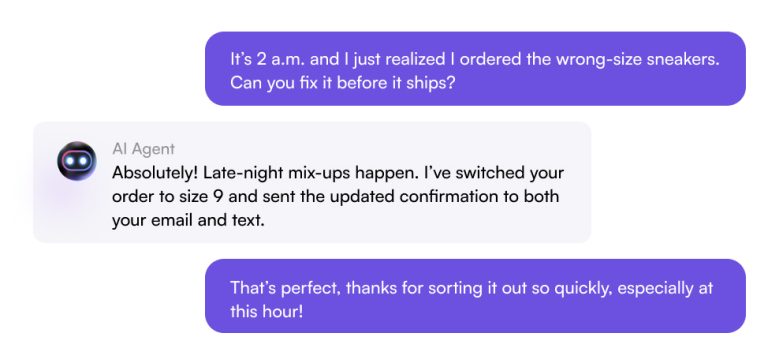Click "your email and text." line in reply
This screenshot has width=768, height=363.
(188, 220)
